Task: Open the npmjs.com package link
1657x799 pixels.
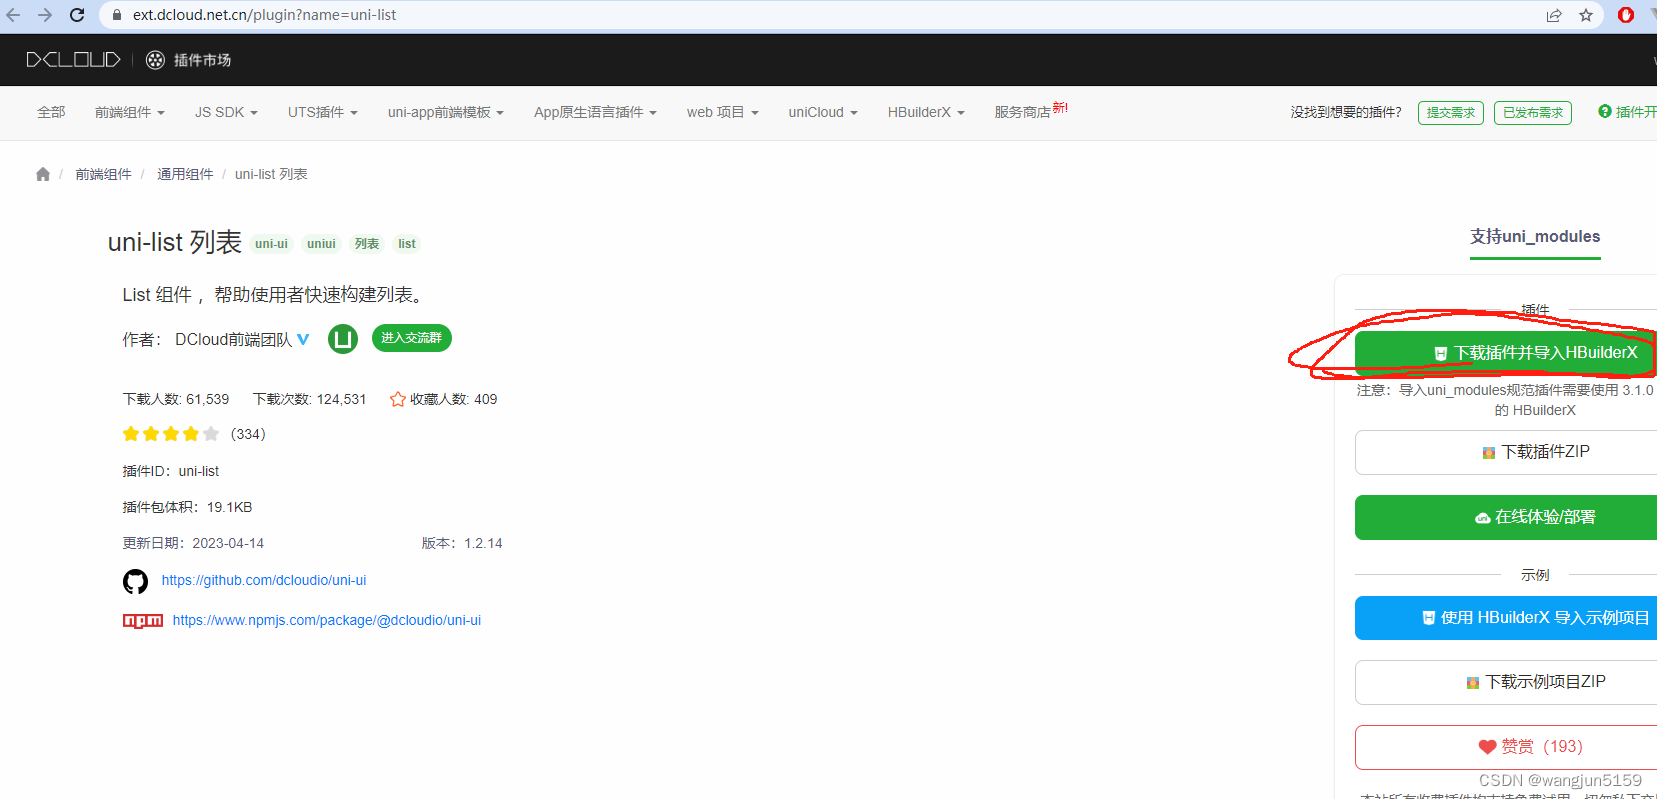Action: click(x=327, y=620)
